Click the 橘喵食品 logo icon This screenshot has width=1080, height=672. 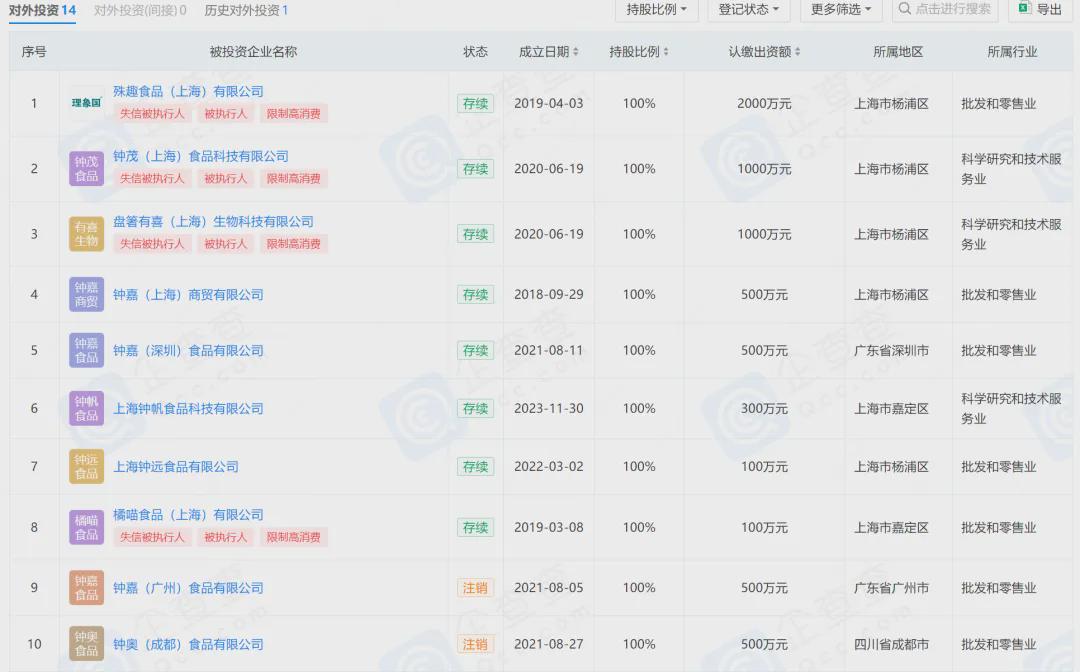(x=86, y=527)
